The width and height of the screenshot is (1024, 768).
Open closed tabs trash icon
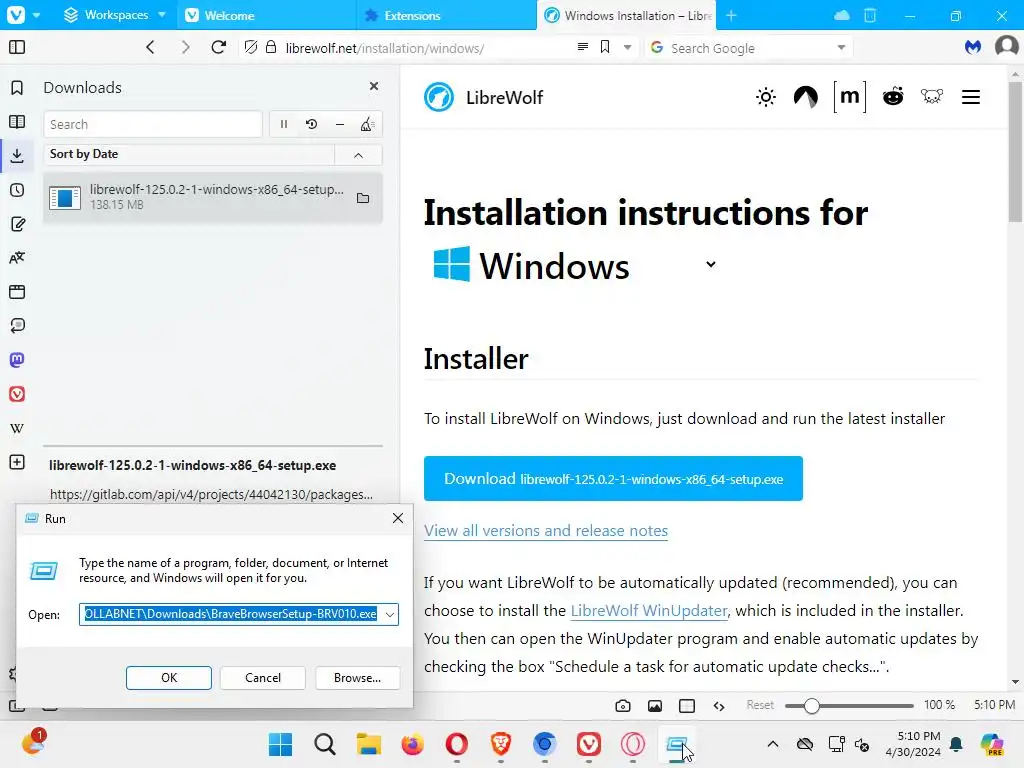click(x=870, y=15)
